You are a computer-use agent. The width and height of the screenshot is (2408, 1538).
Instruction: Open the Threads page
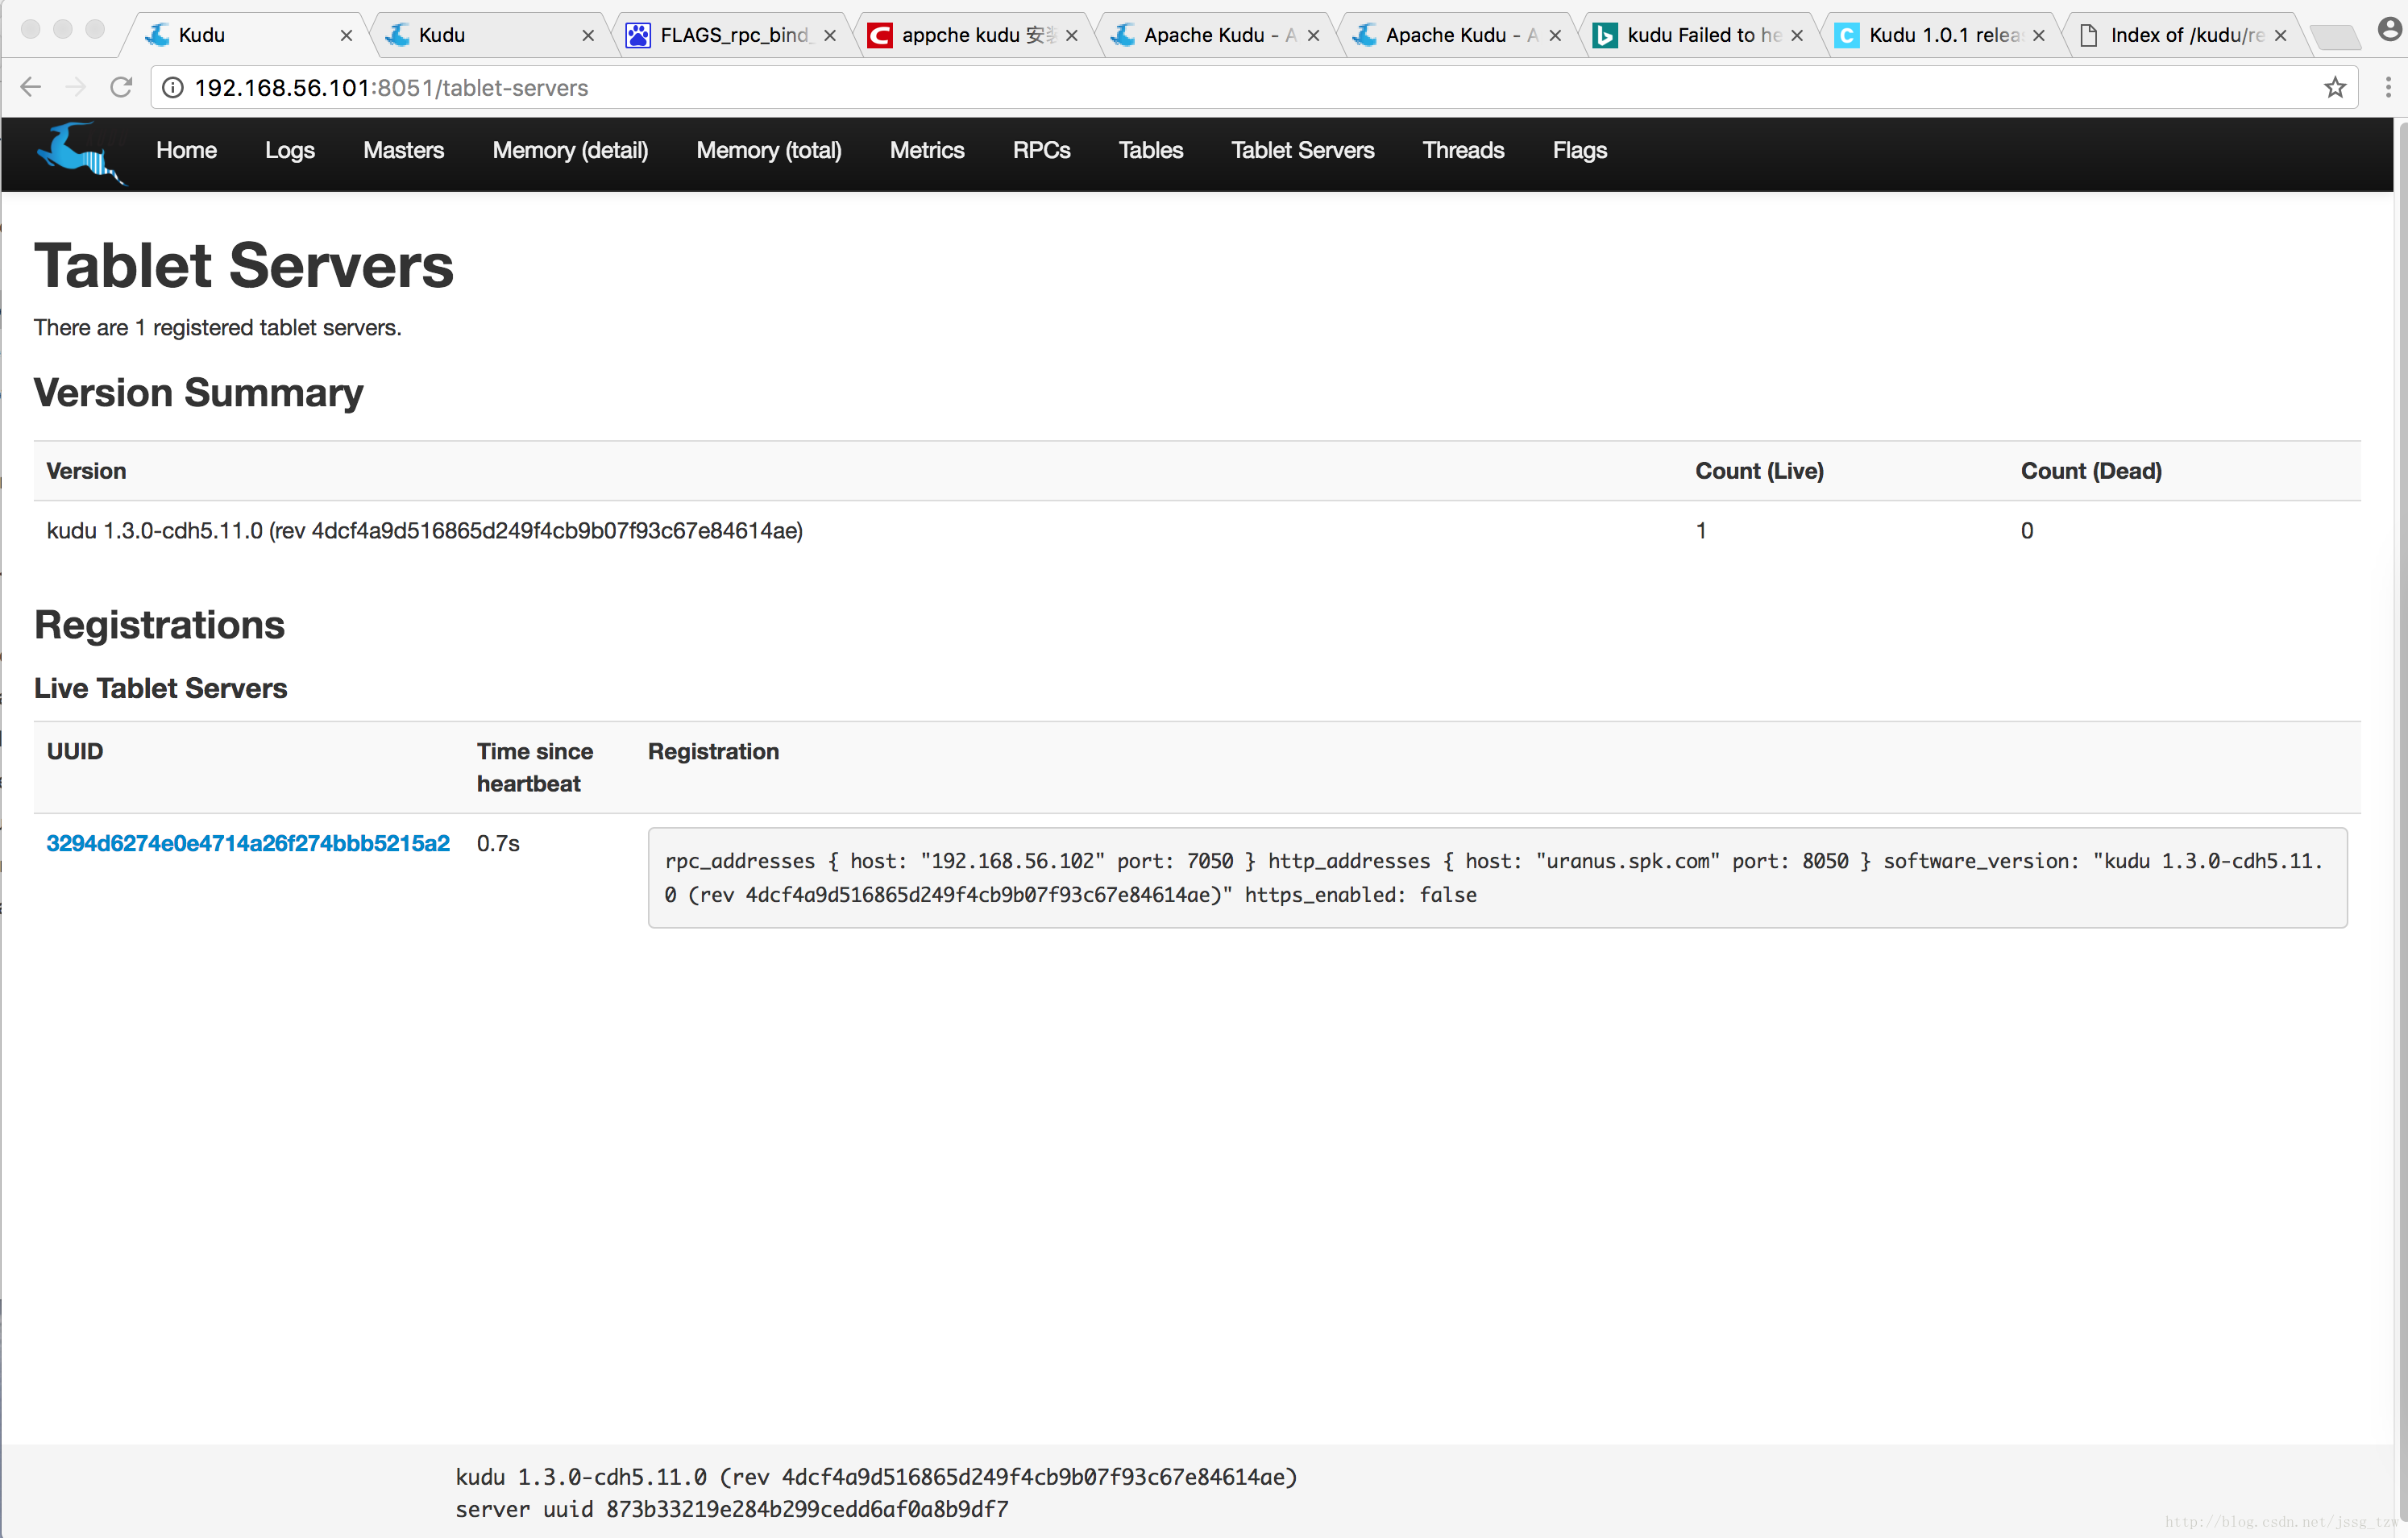tap(1463, 151)
